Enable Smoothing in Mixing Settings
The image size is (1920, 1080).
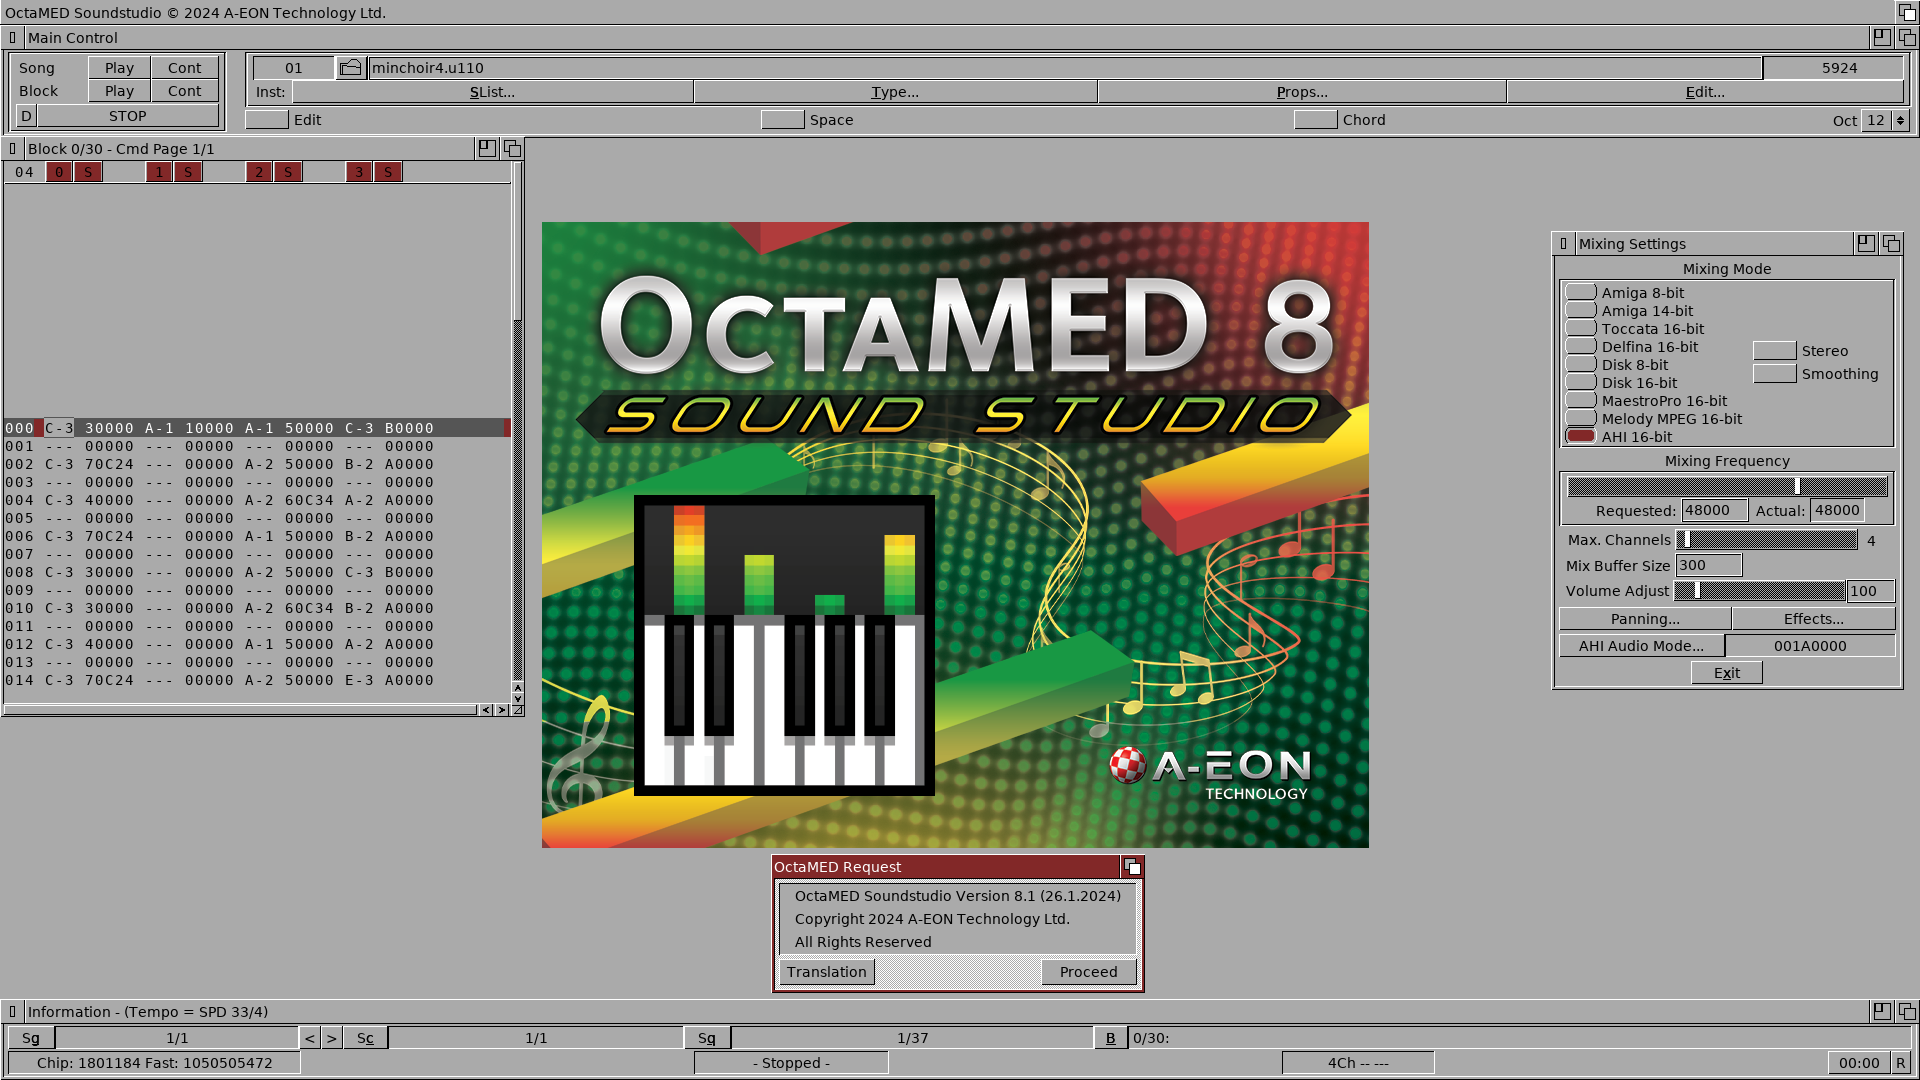pyautogui.click(x=1774, y=374)
